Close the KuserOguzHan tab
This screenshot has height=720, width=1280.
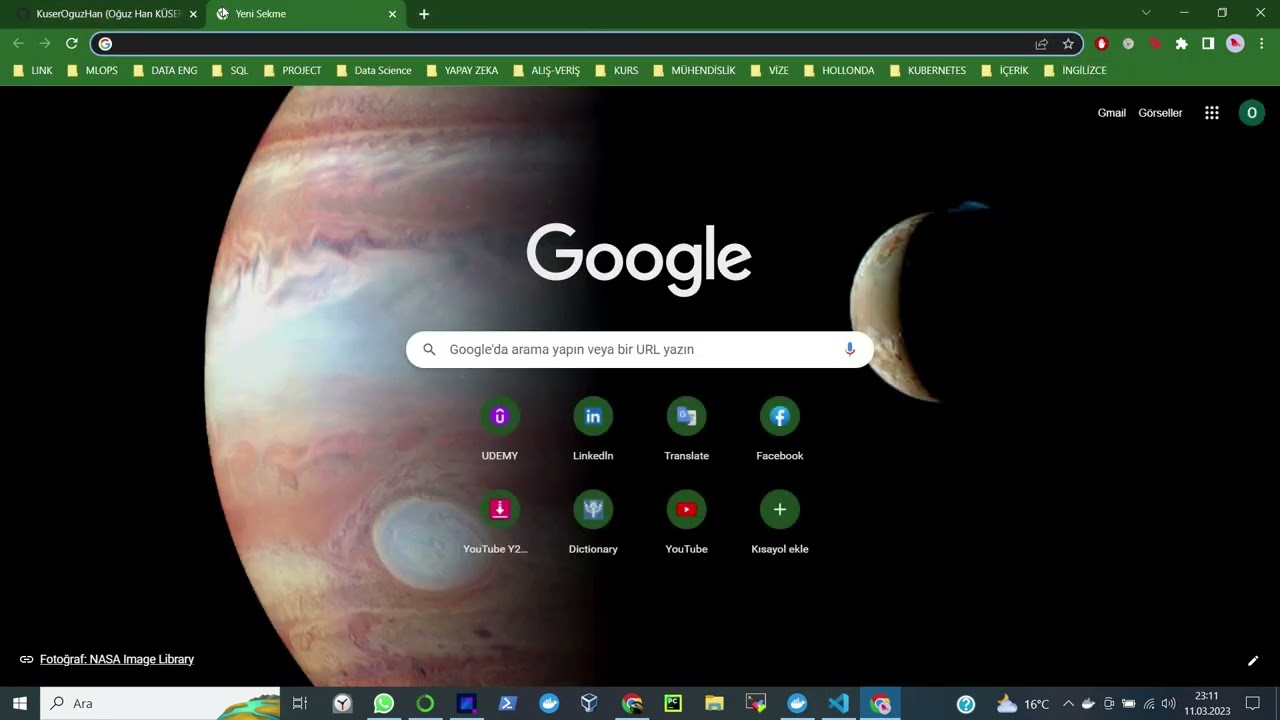tap(193, 14)
